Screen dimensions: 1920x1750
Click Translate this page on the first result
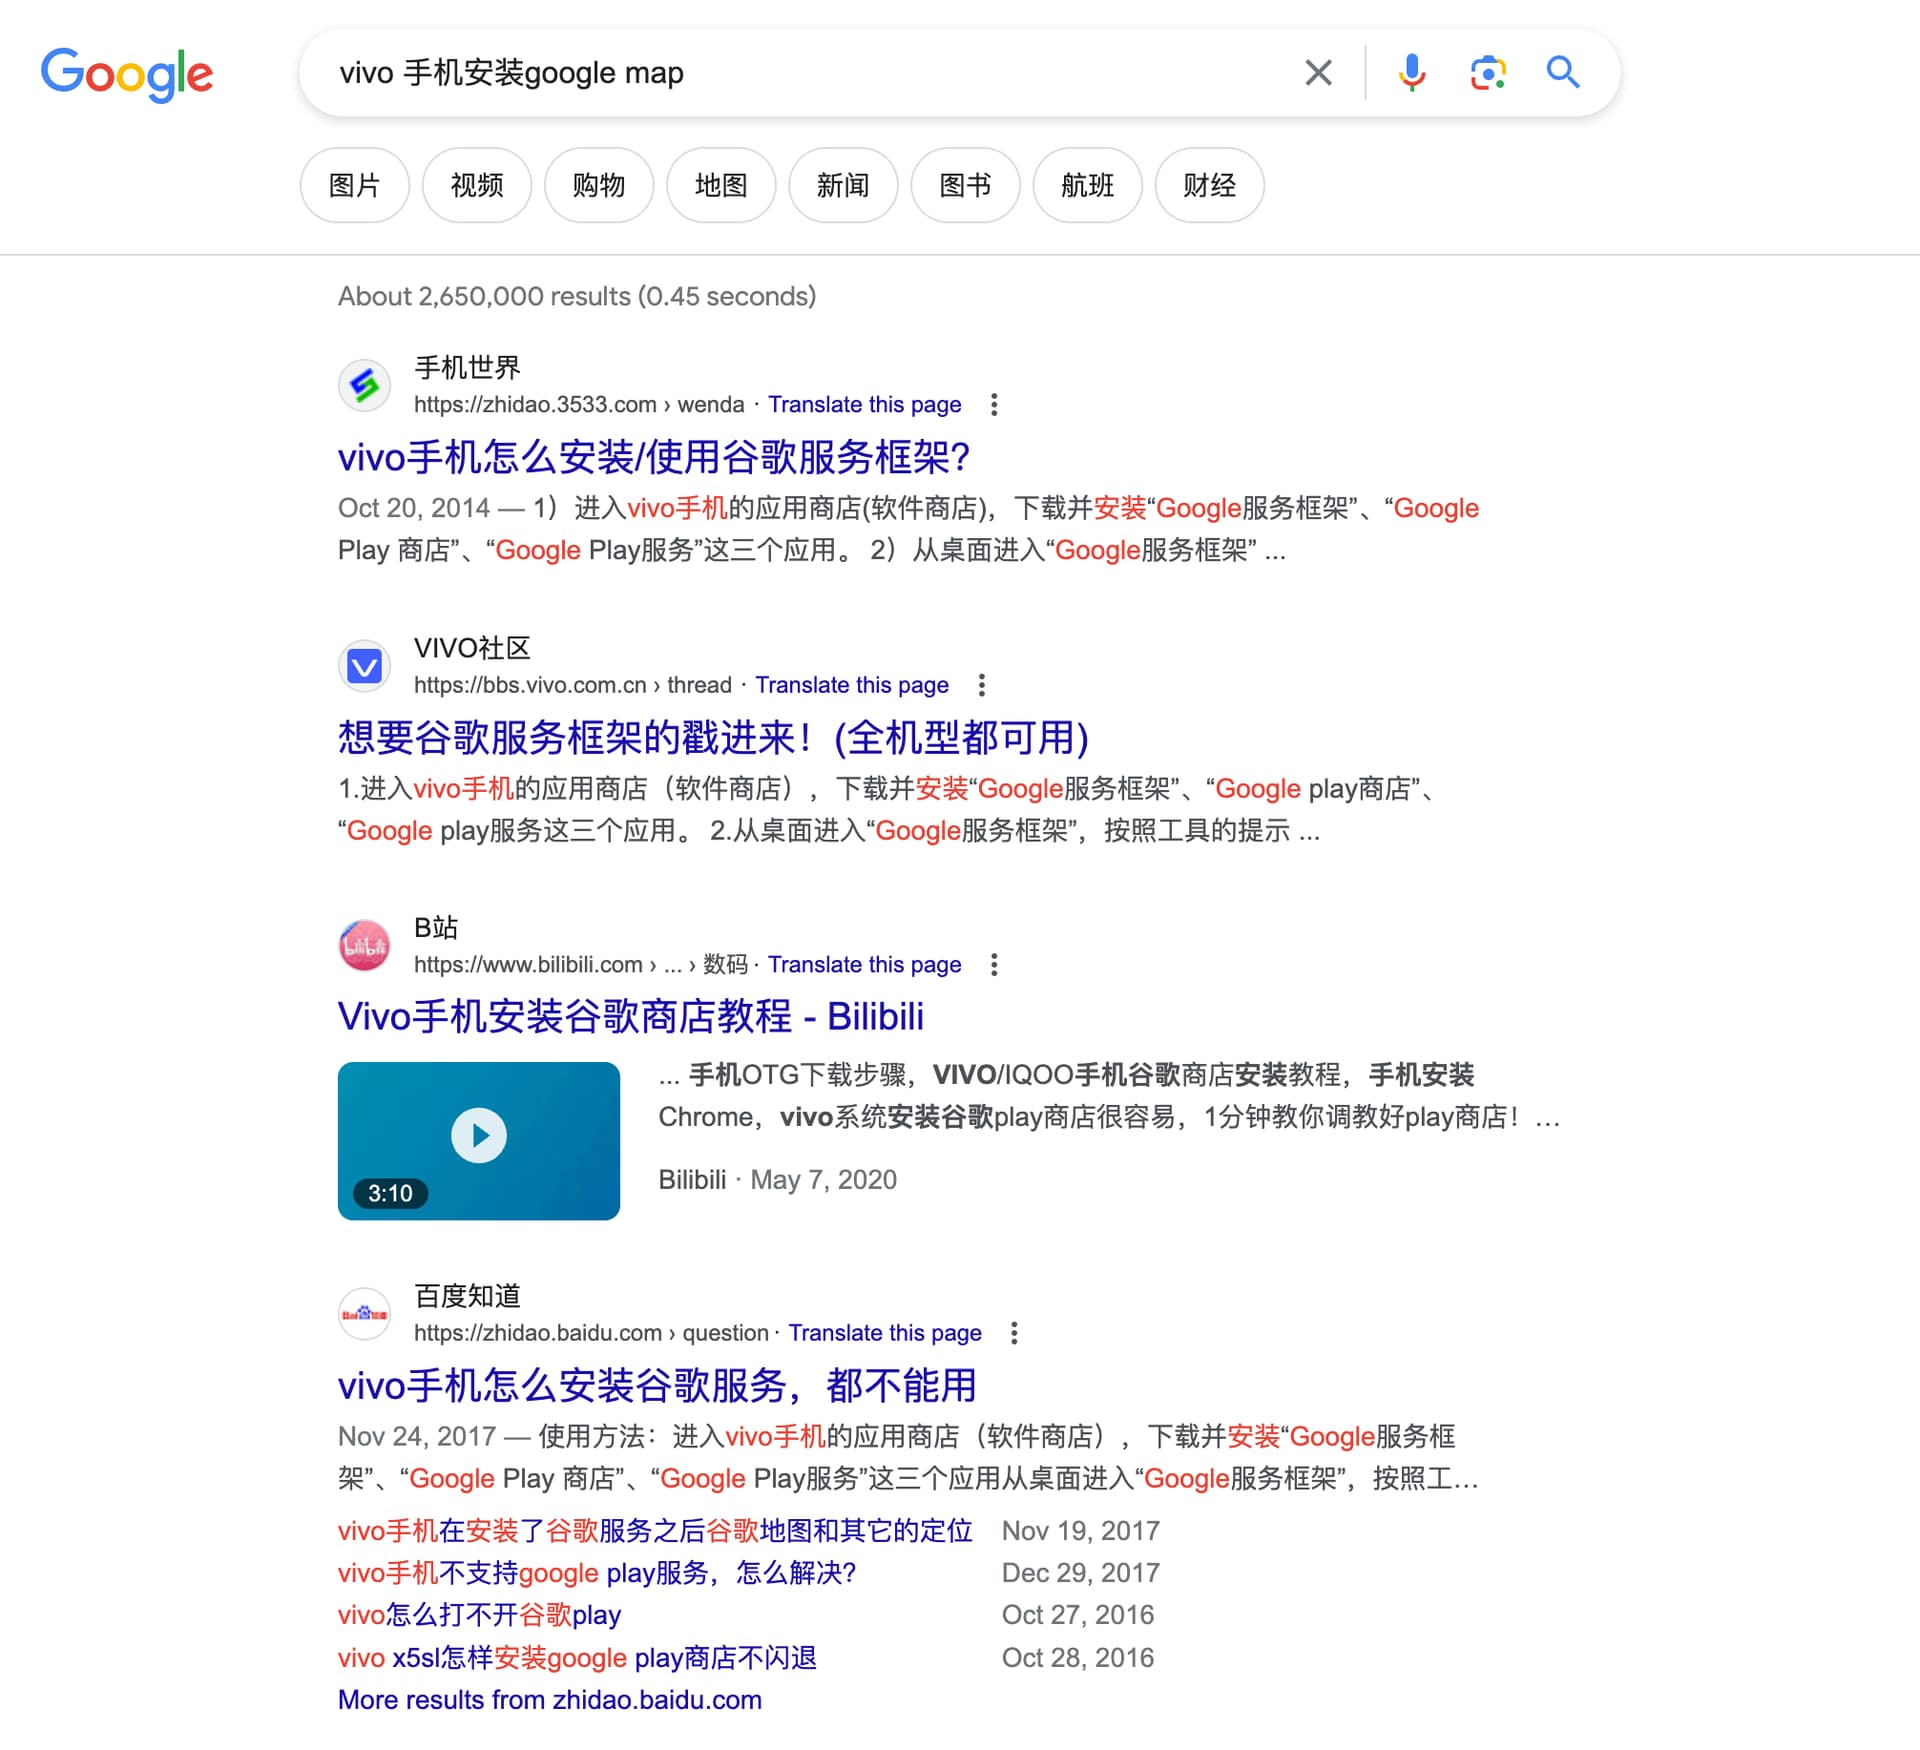tap(864, 404)
